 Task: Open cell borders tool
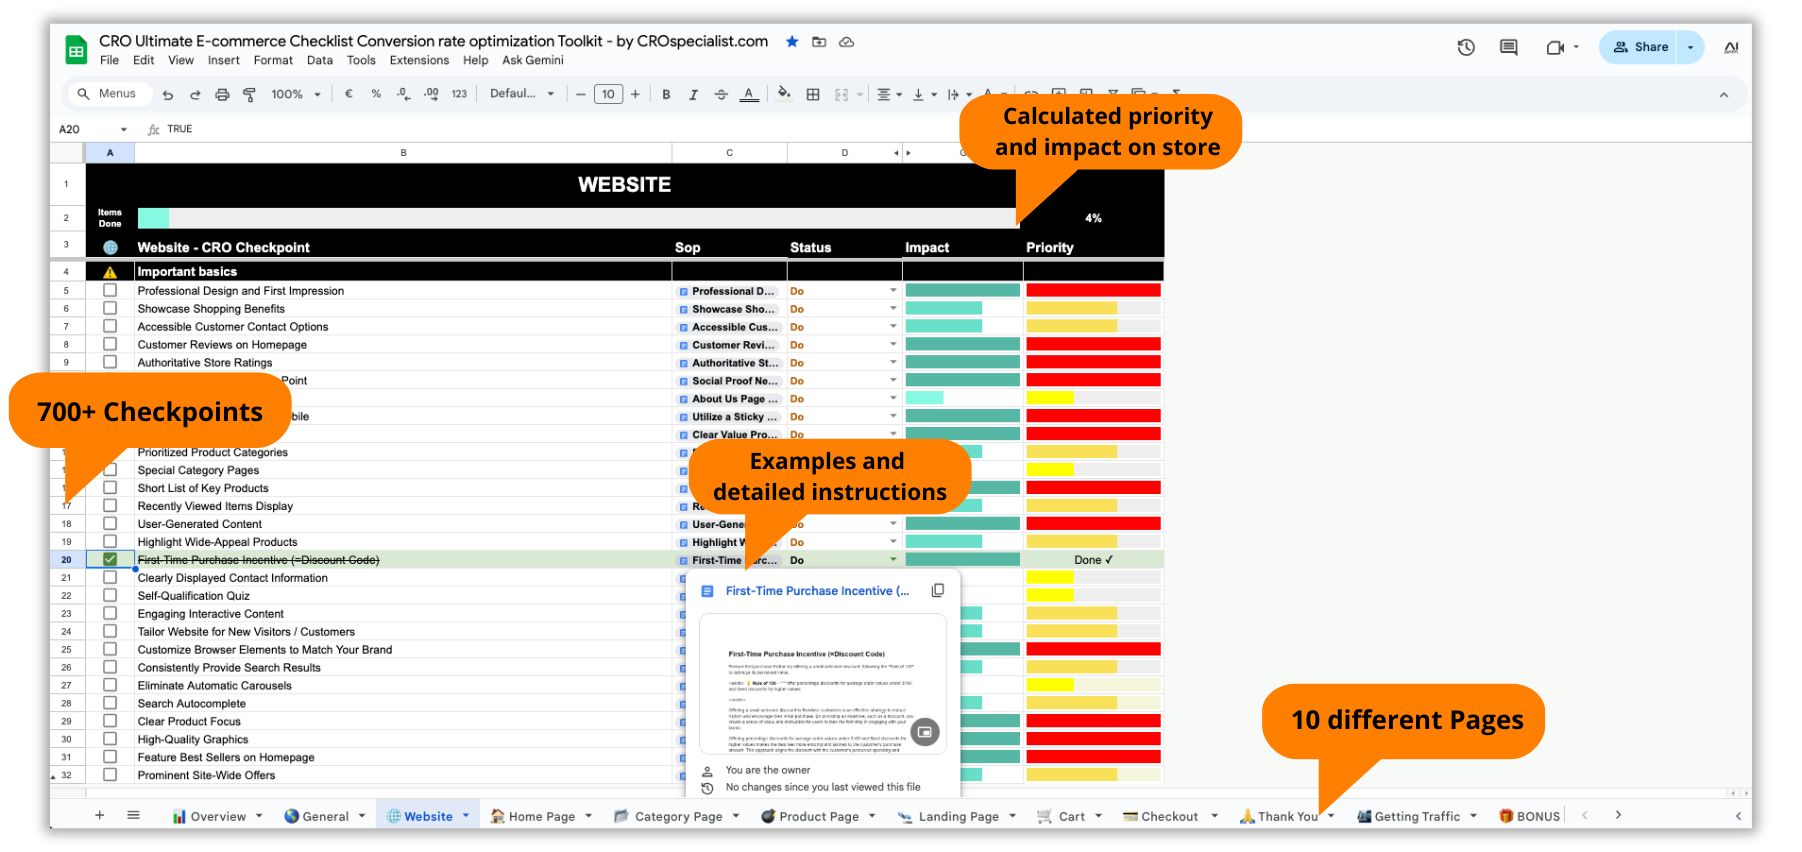point(813,94)
